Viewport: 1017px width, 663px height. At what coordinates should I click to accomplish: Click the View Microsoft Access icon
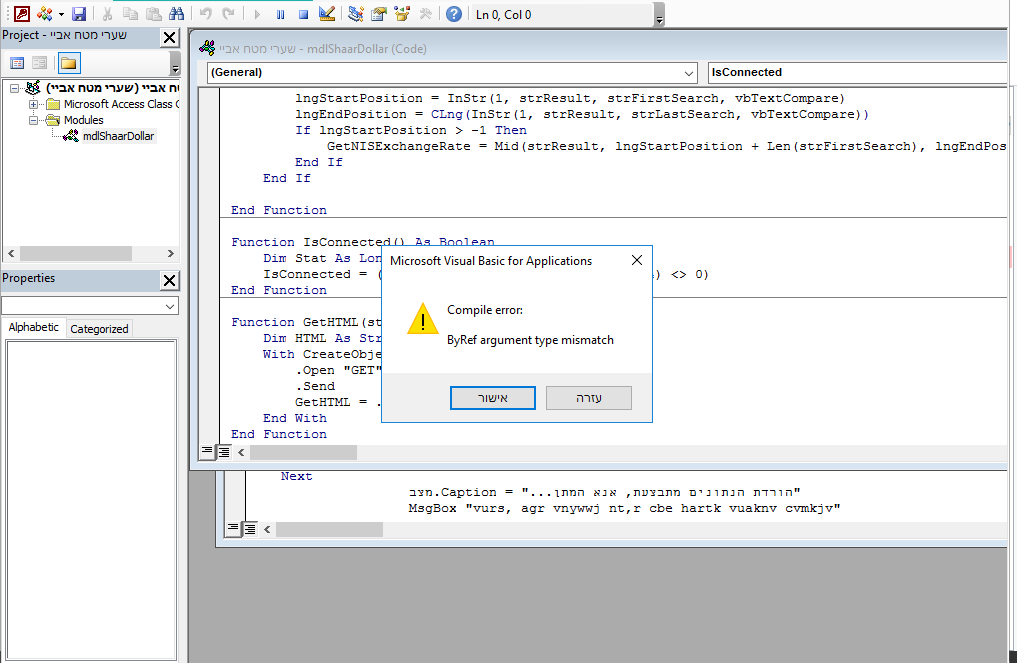pos(22,14)
